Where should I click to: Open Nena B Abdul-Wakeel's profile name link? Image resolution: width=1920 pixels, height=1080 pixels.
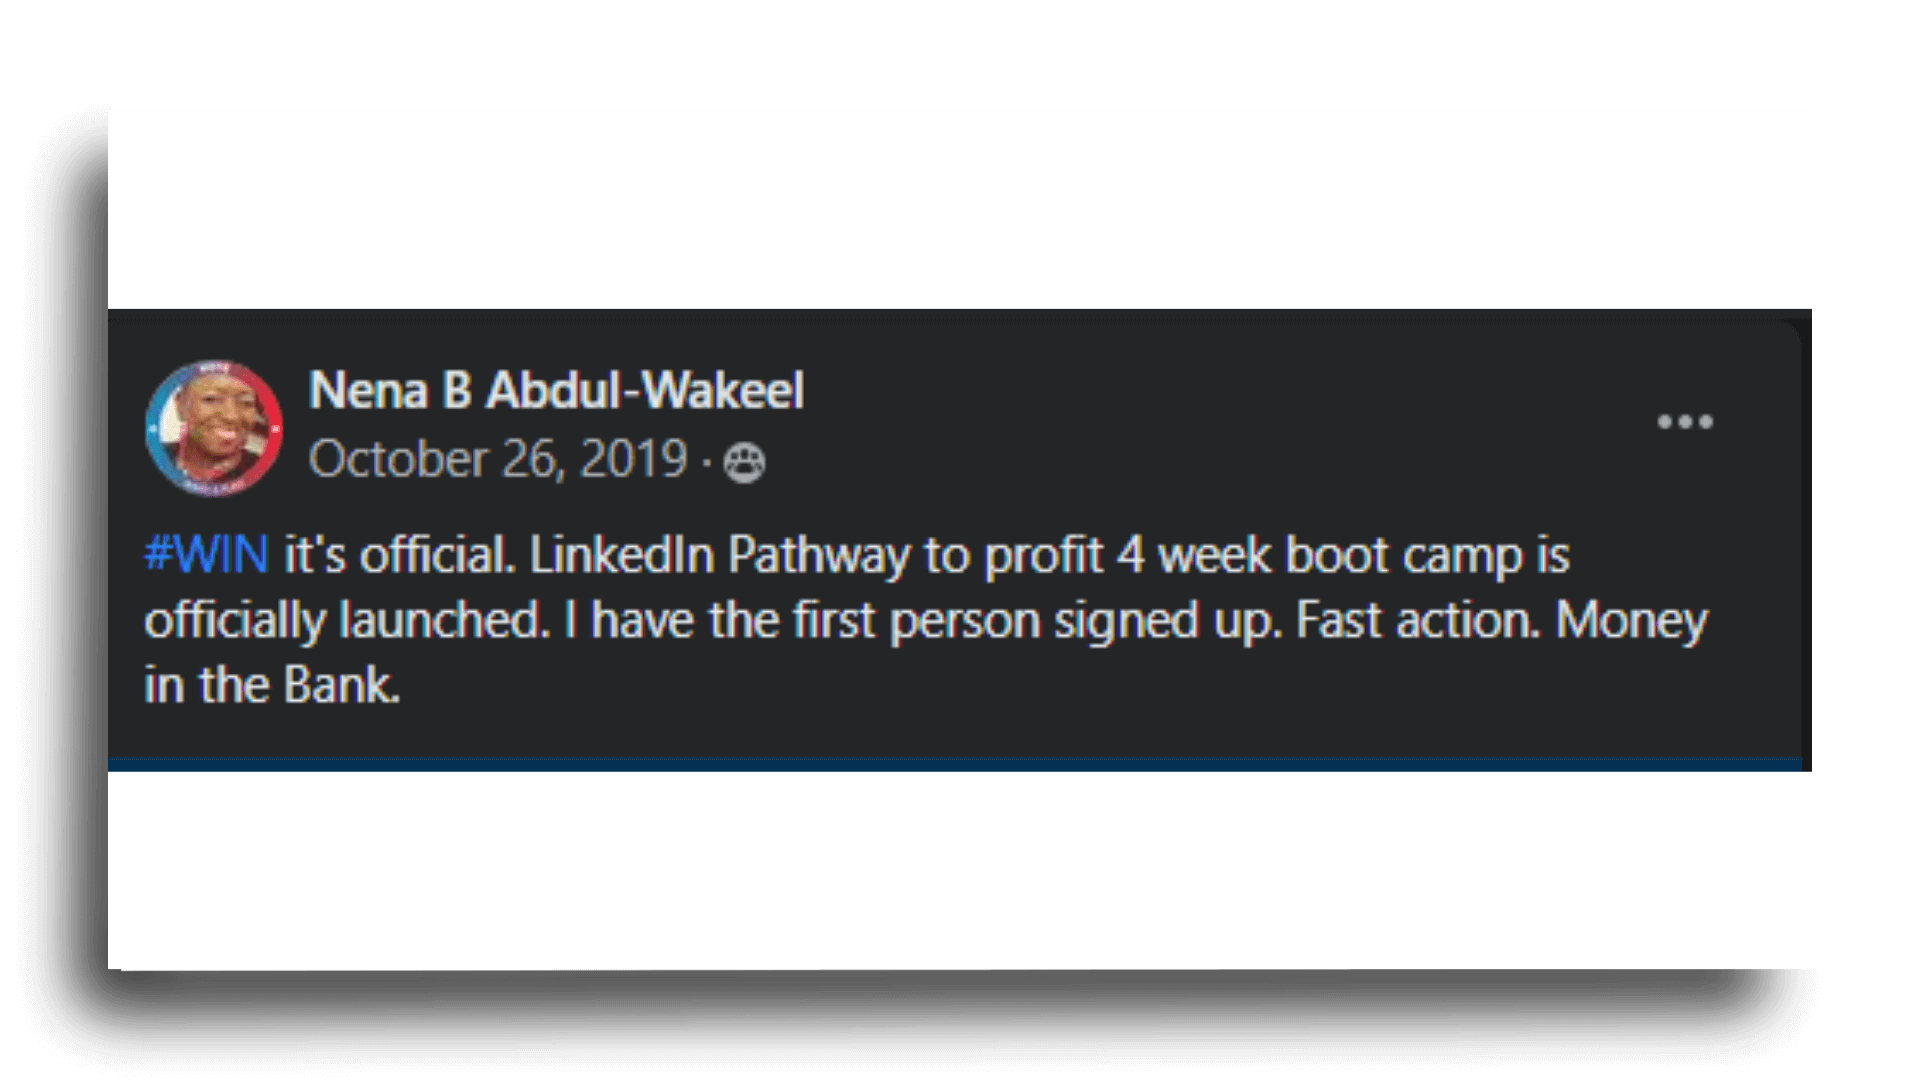click(x=556, y=390)
